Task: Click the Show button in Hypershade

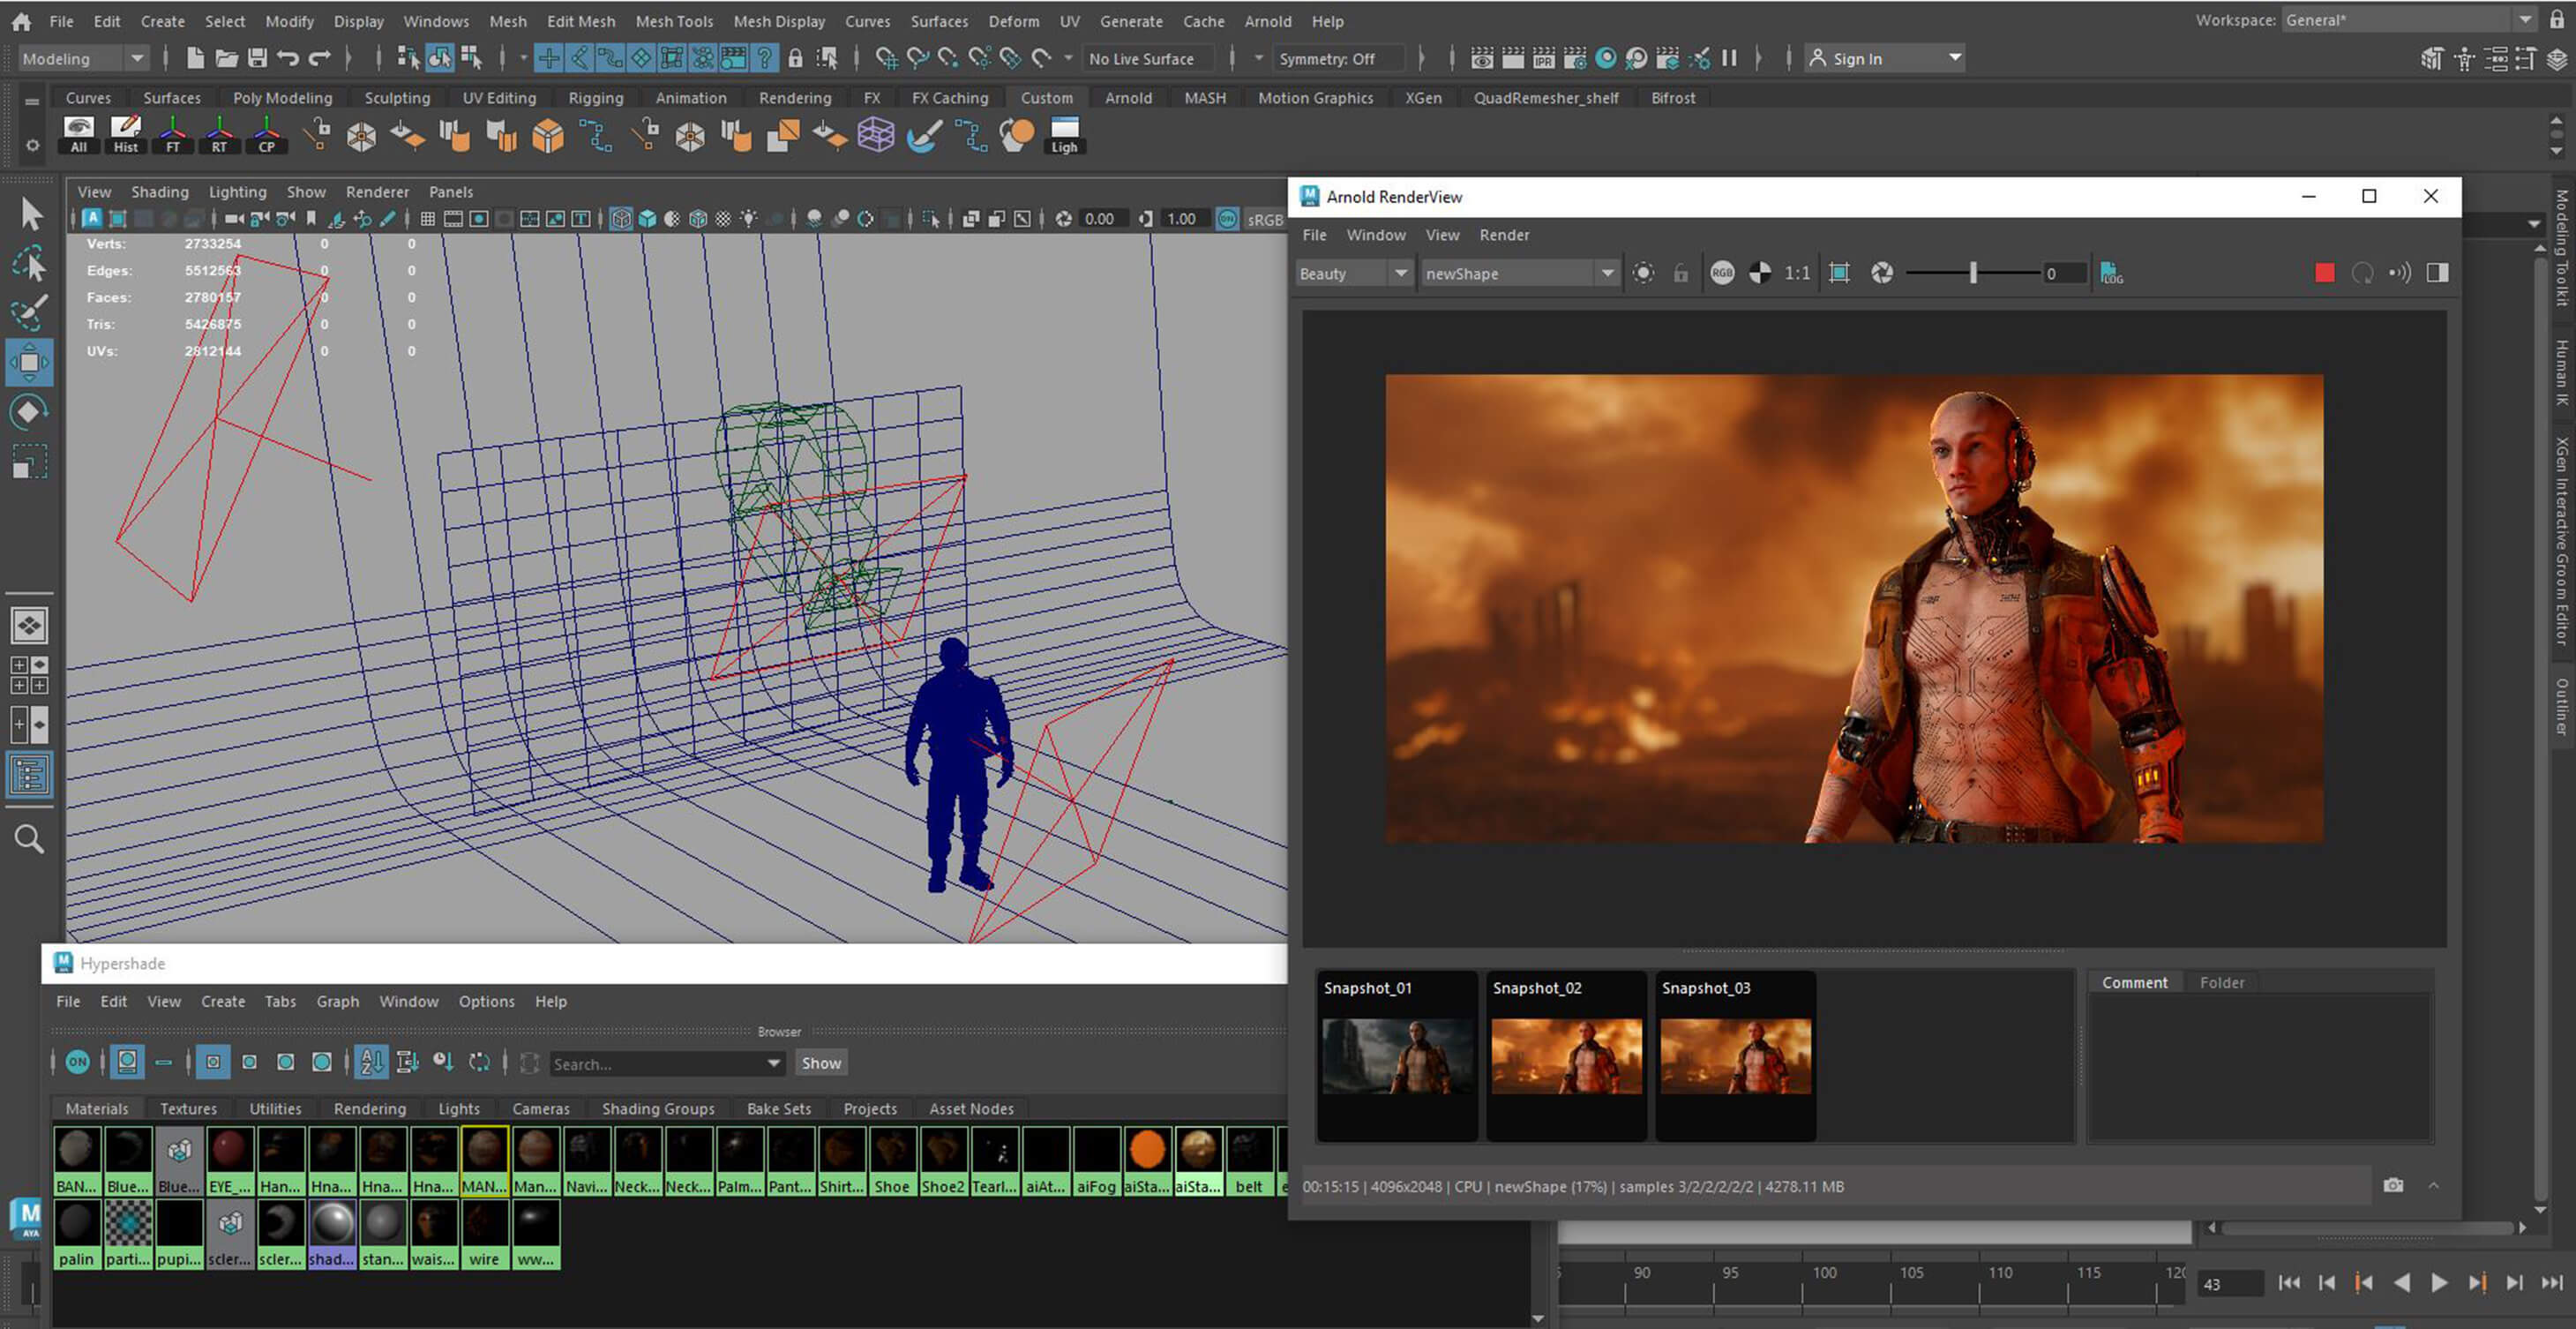Action: (x=821, y=1063)
